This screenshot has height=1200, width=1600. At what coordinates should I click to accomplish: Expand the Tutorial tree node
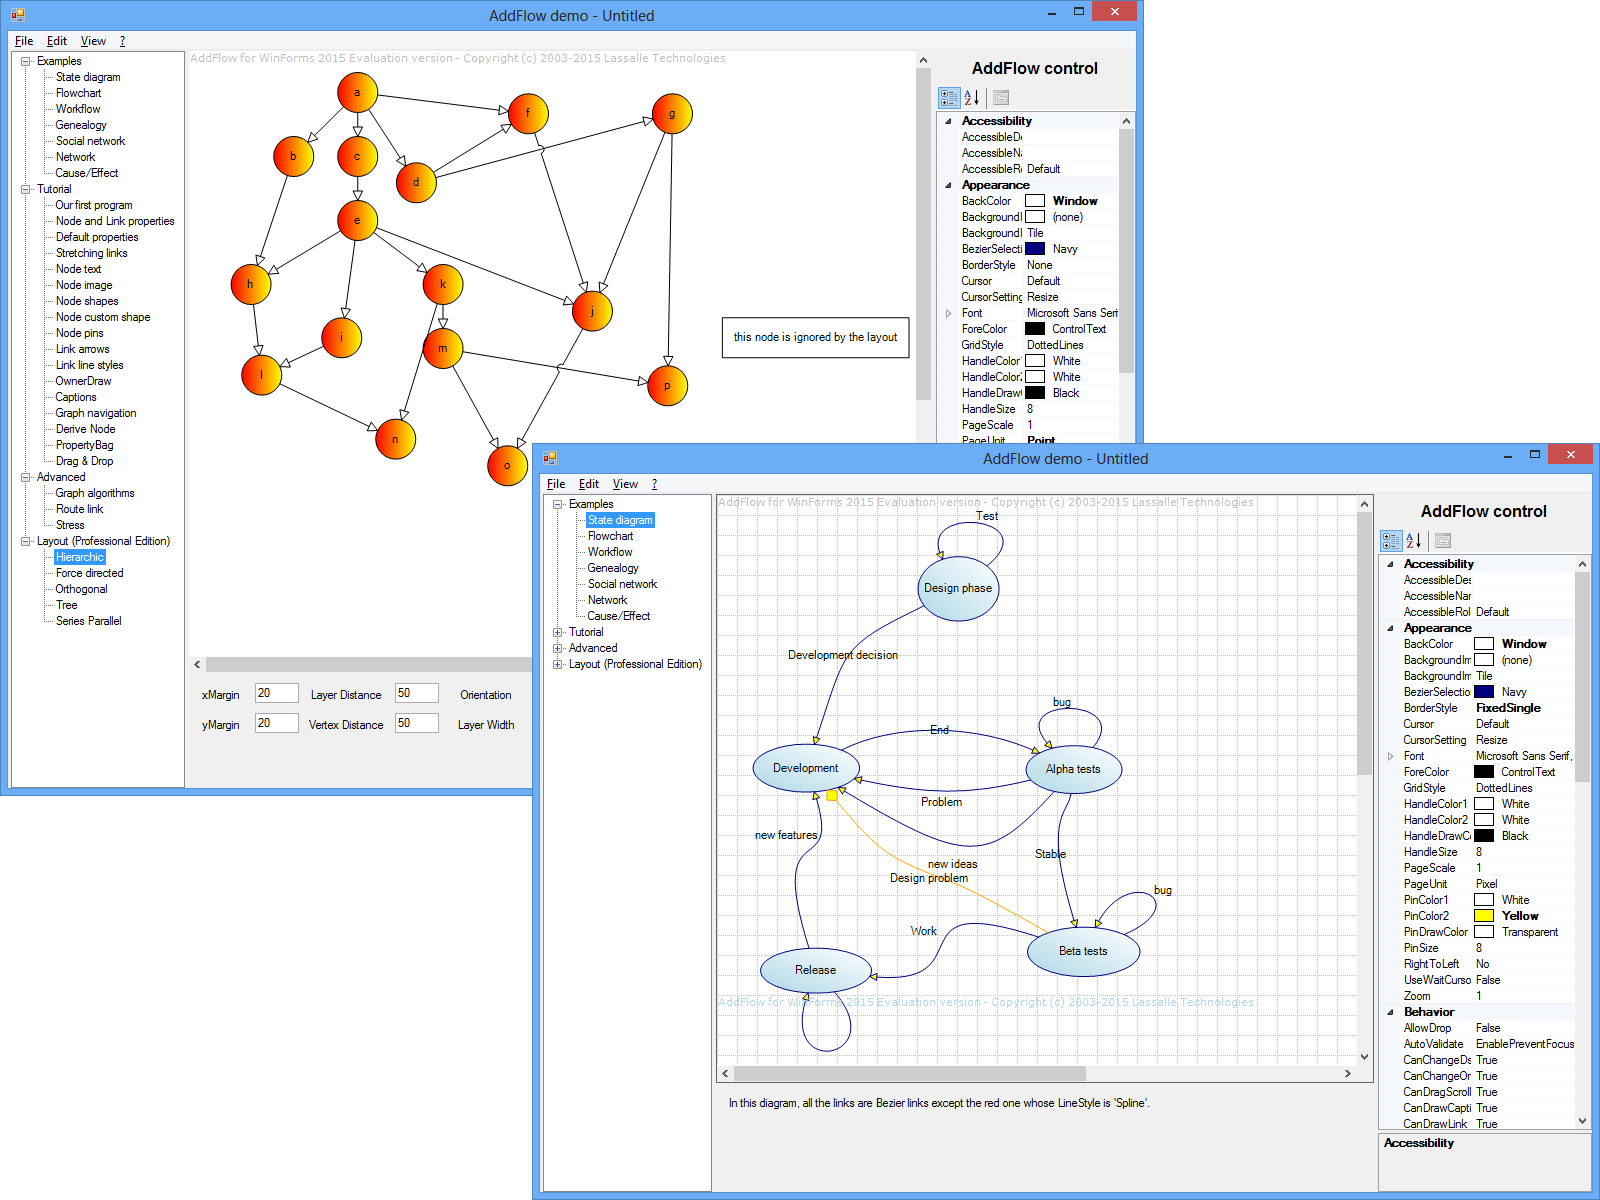[558, 631]
